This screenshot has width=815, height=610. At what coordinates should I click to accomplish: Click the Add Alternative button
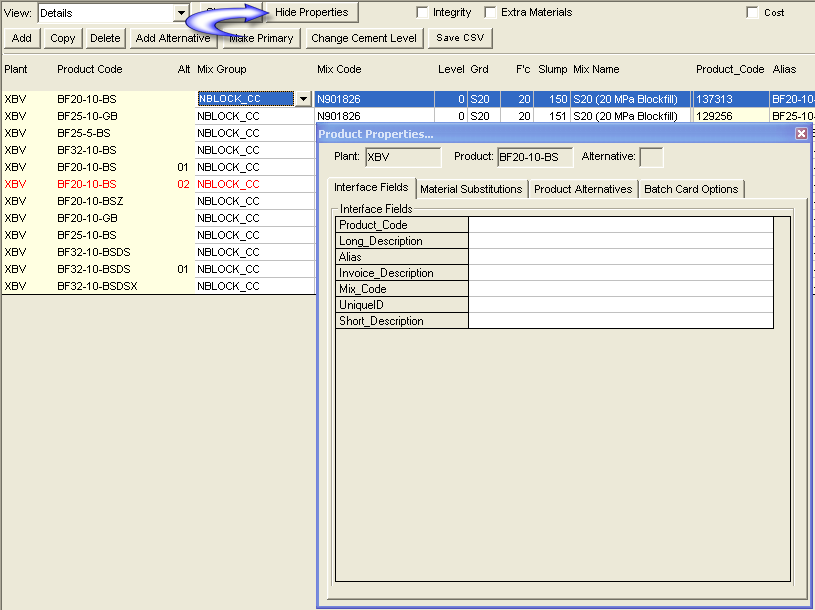tap(173, 38)
